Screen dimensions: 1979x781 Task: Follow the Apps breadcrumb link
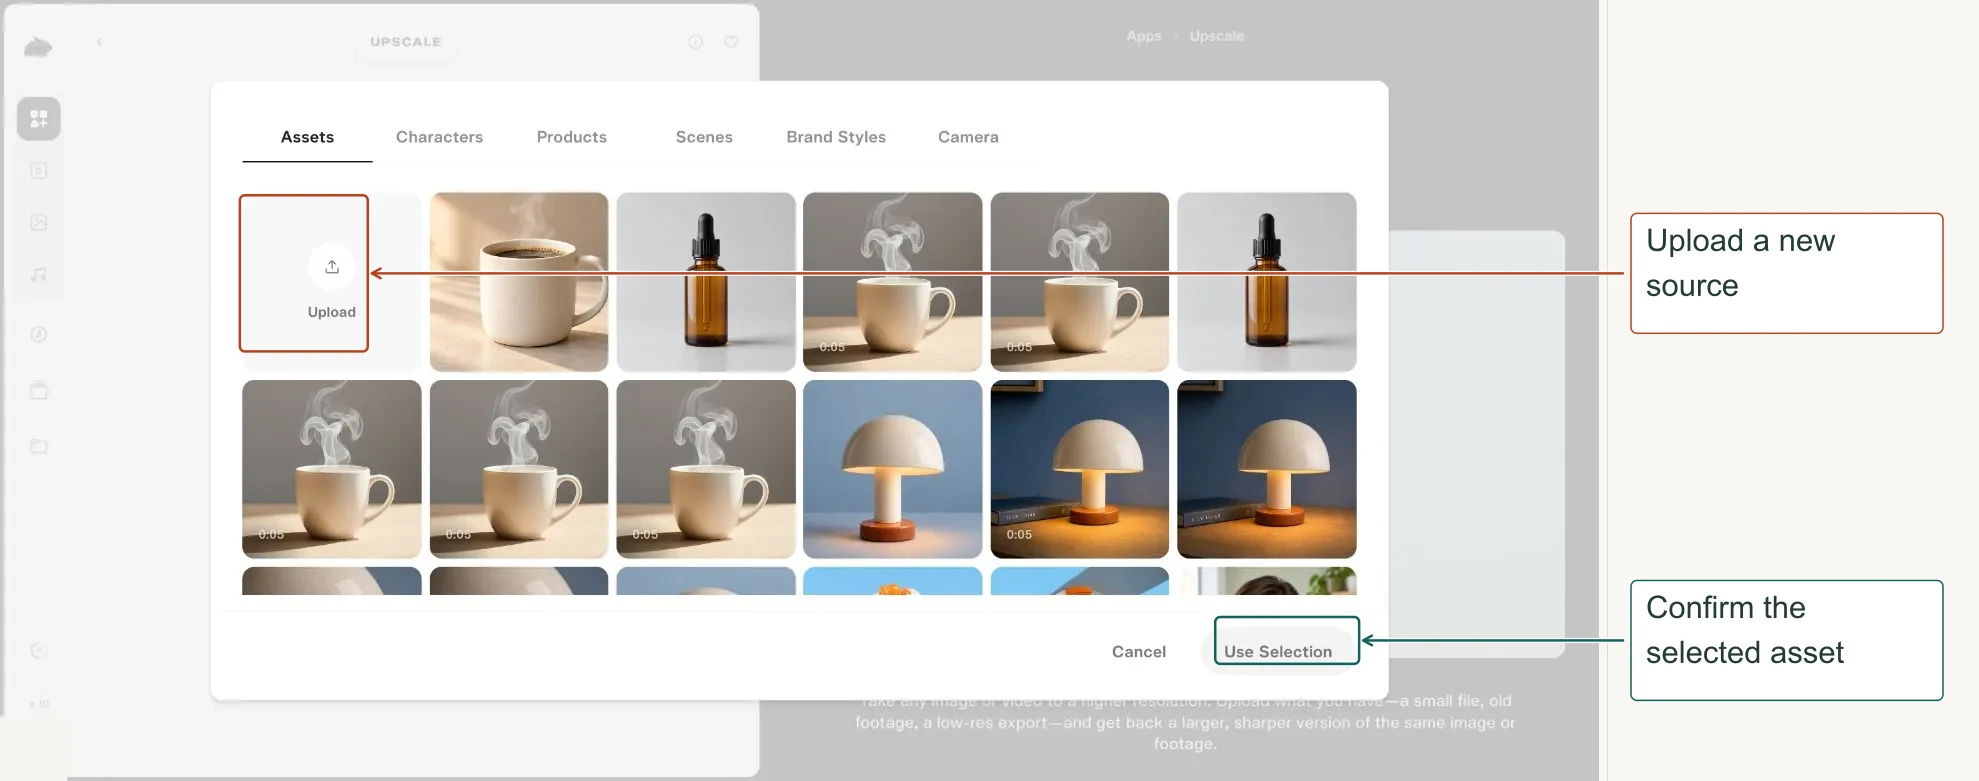(1144, 36)
